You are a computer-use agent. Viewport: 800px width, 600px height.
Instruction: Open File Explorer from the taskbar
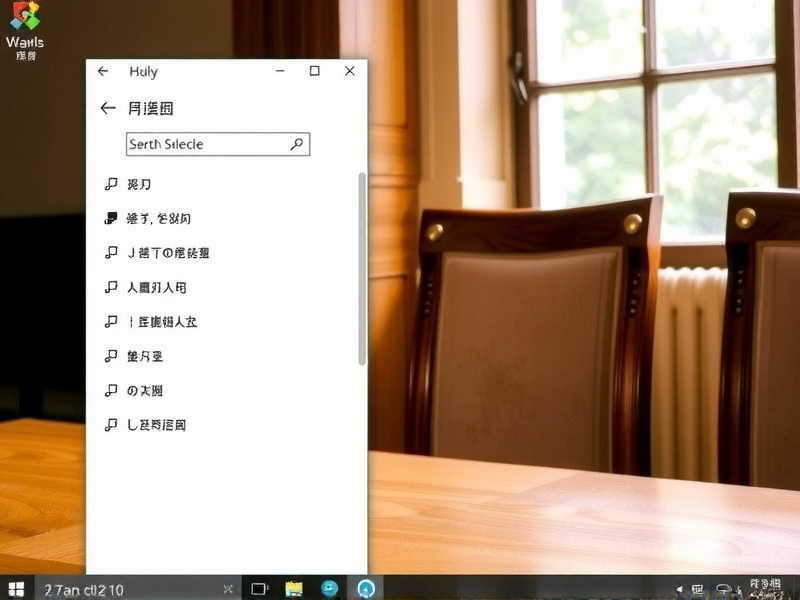(294, 589)
